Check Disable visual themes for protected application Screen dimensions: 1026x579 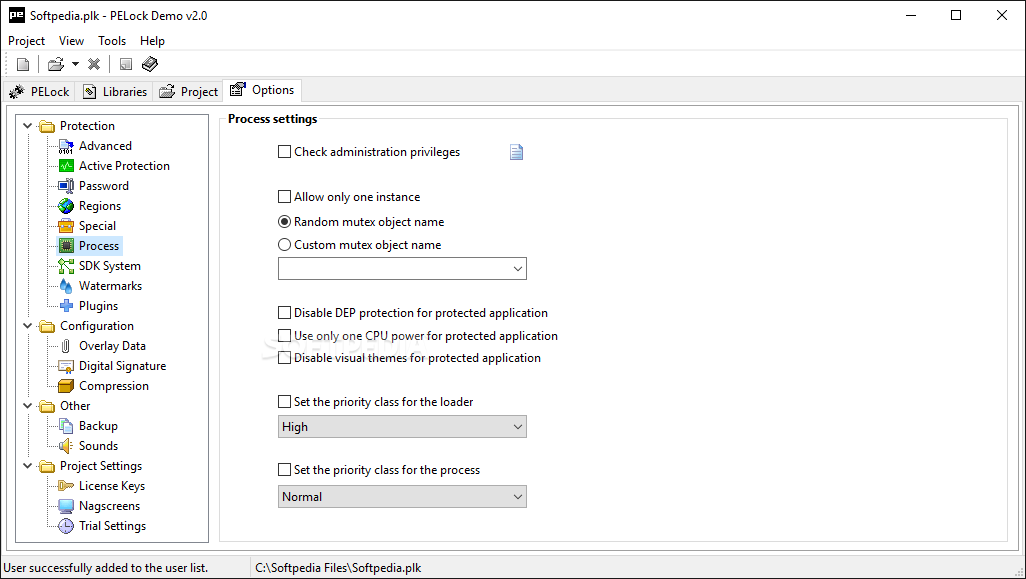click(285, 358)
